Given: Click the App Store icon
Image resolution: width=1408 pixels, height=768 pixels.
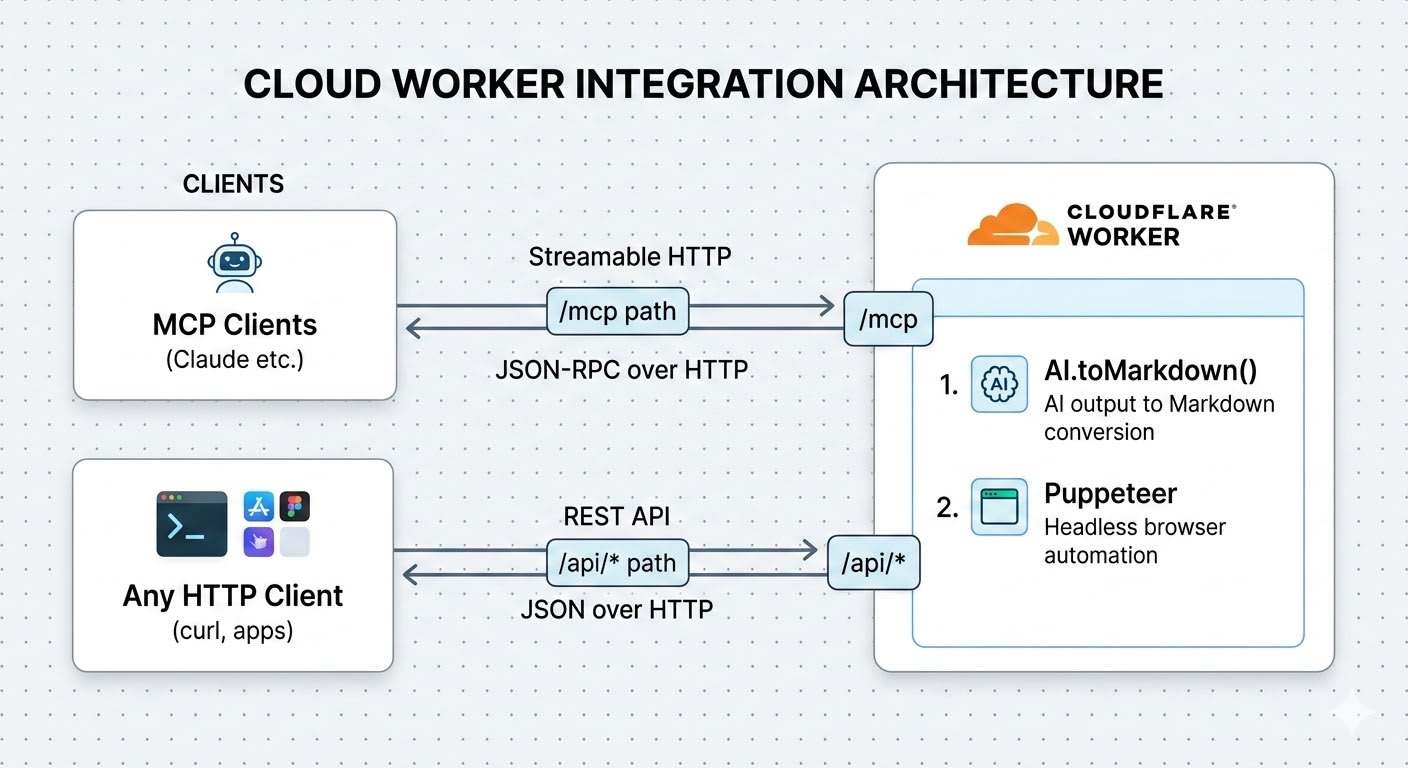Looking at the screenshot, I should 259,506.
